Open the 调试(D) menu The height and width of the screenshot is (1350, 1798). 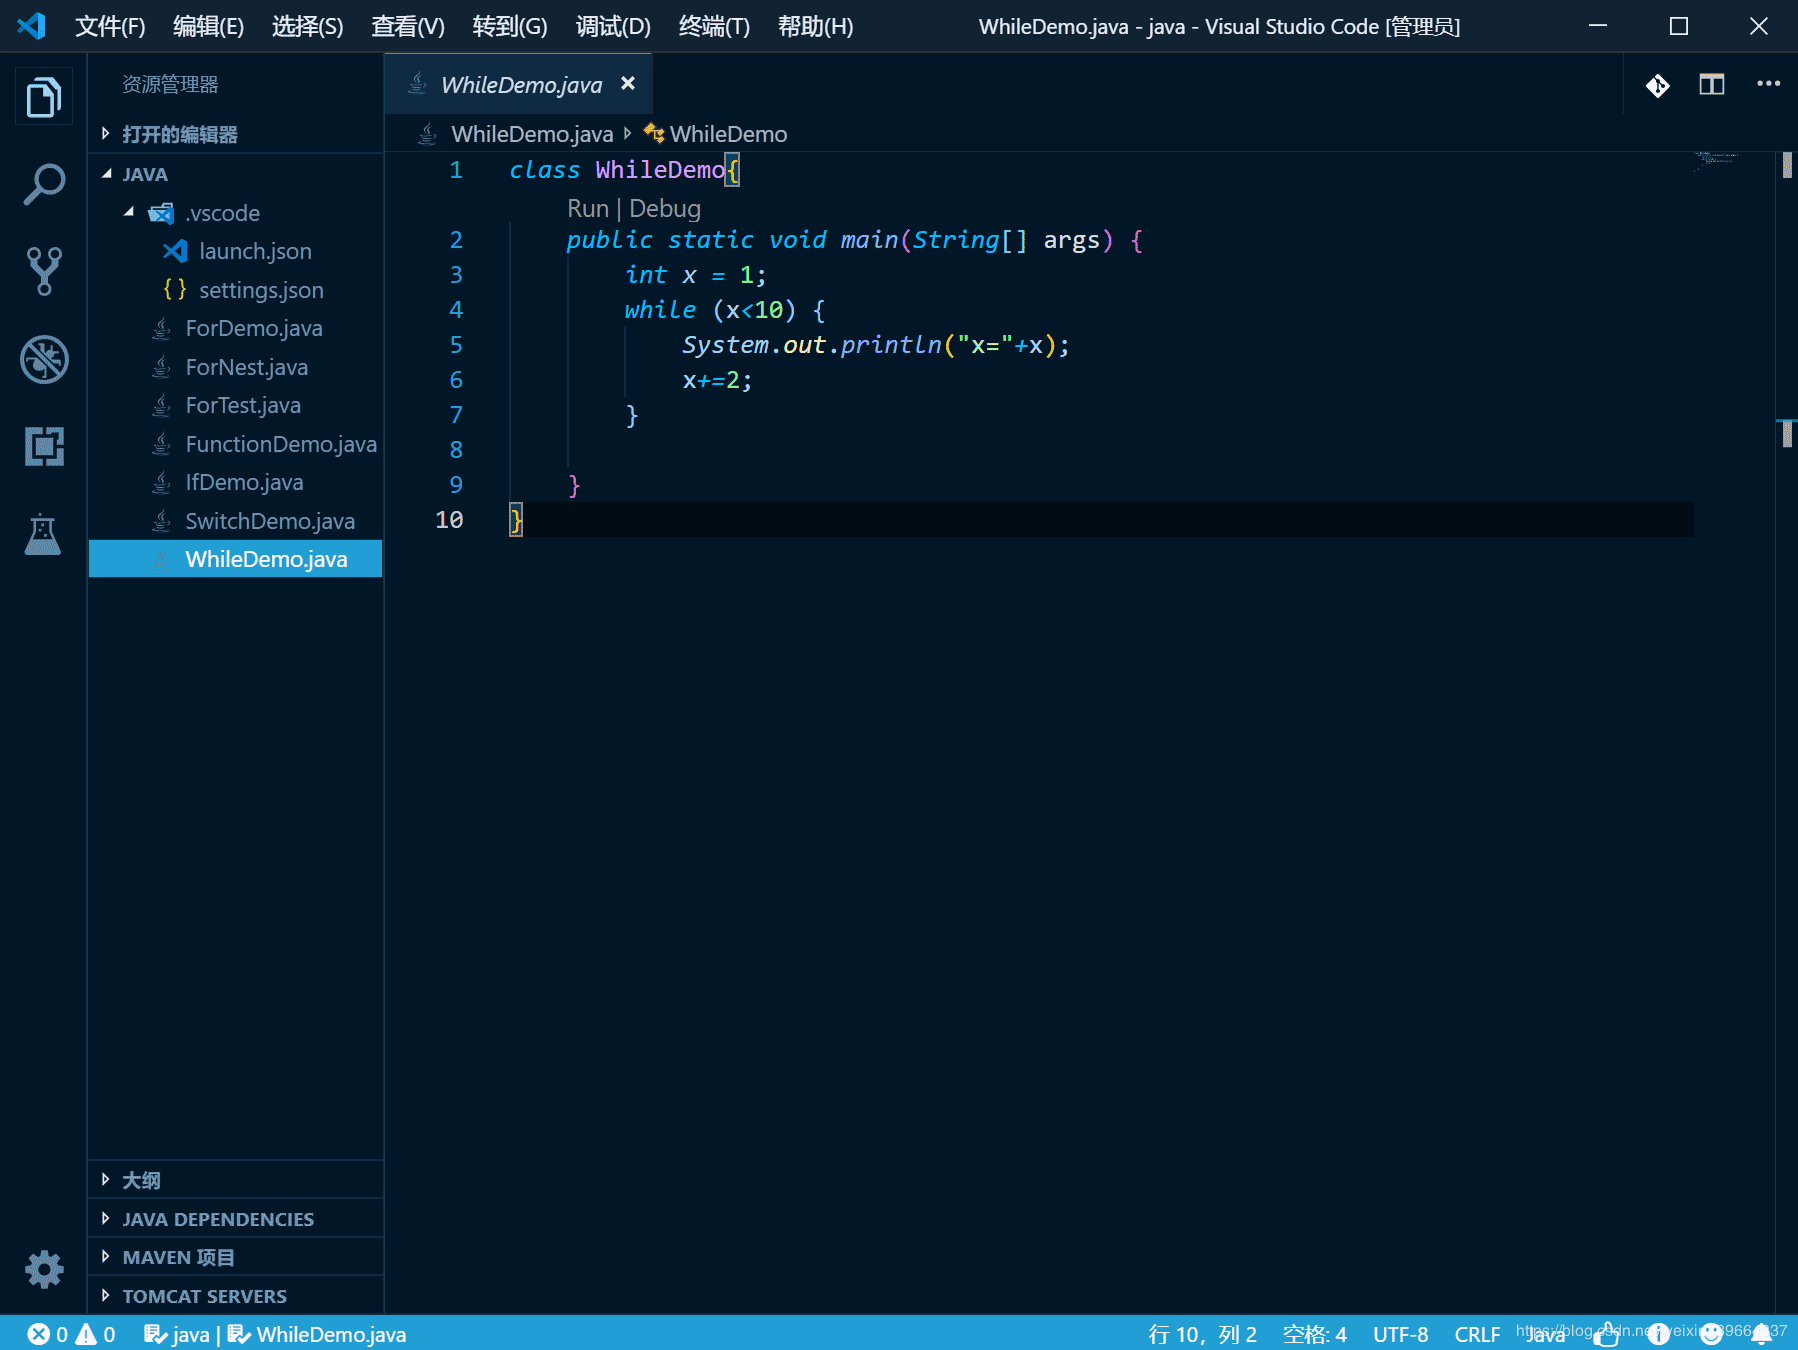[612, 27]
